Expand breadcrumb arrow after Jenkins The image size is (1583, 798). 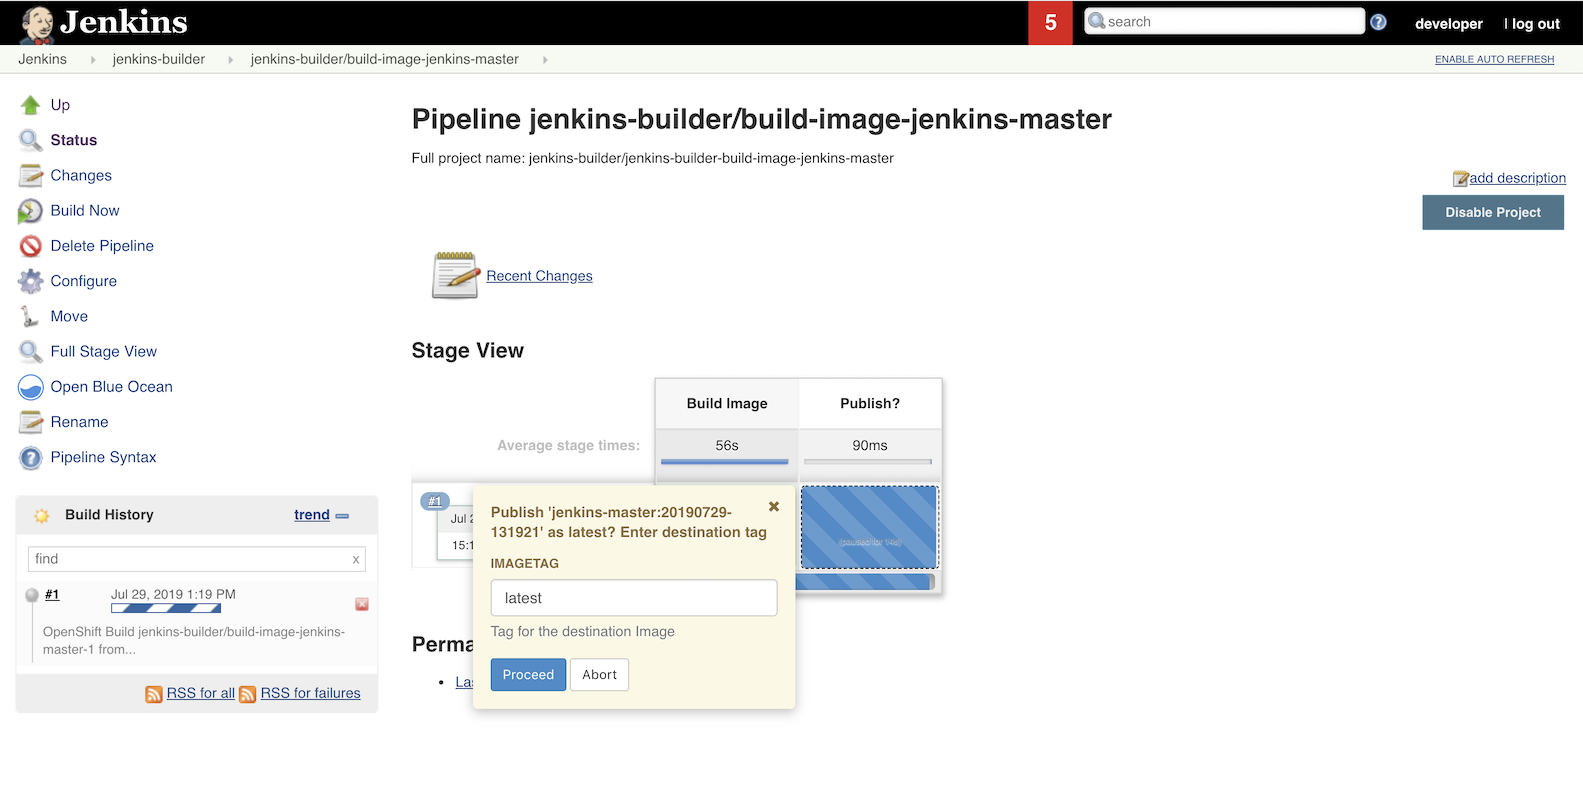coord(93,60)
